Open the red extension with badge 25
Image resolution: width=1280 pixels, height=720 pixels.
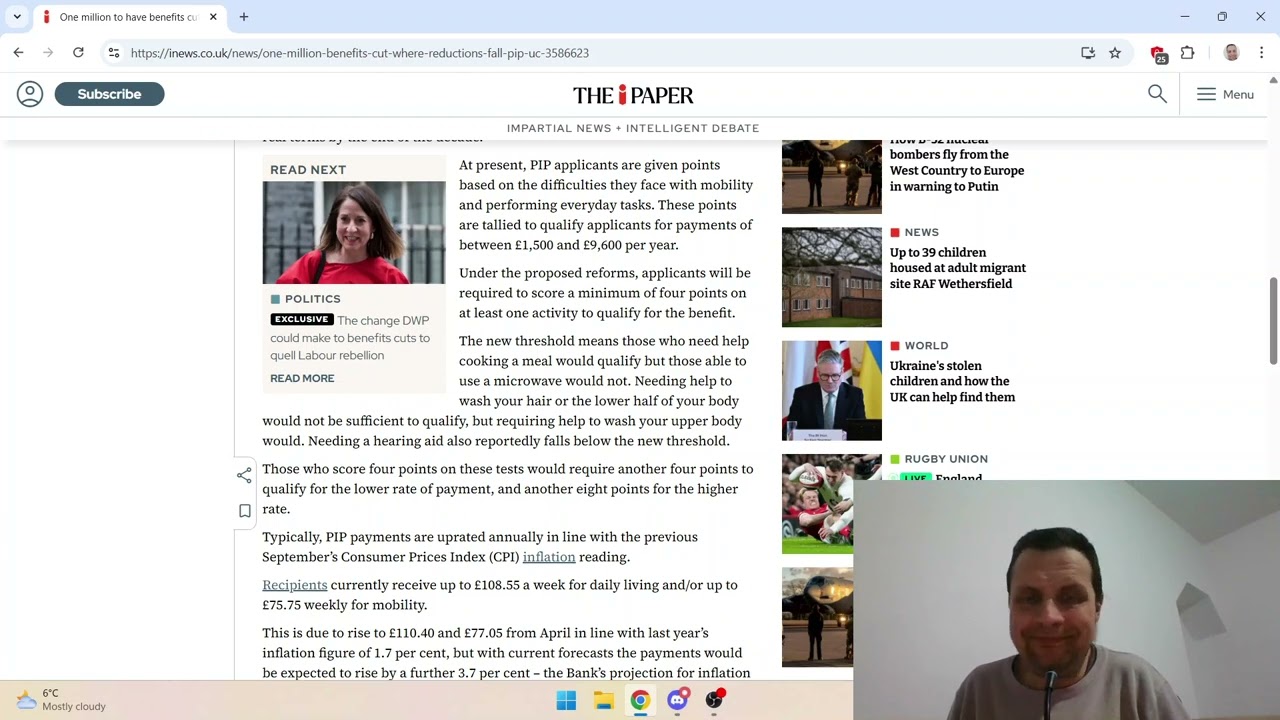point(1159,54)
